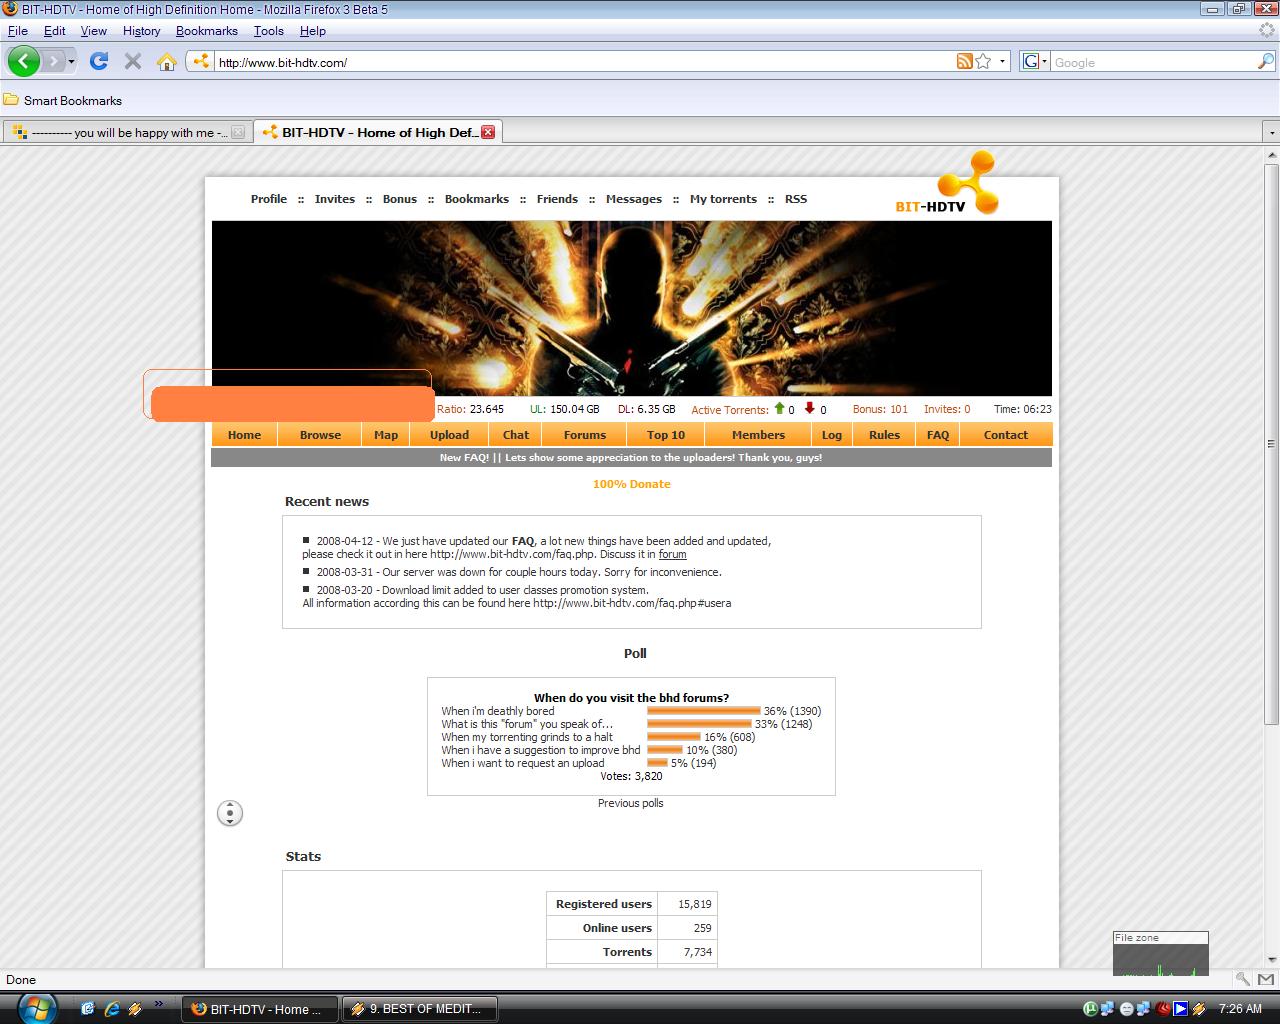Open the Google search engine selector dropdown
The image size is (1280, 1024).
1035,61
